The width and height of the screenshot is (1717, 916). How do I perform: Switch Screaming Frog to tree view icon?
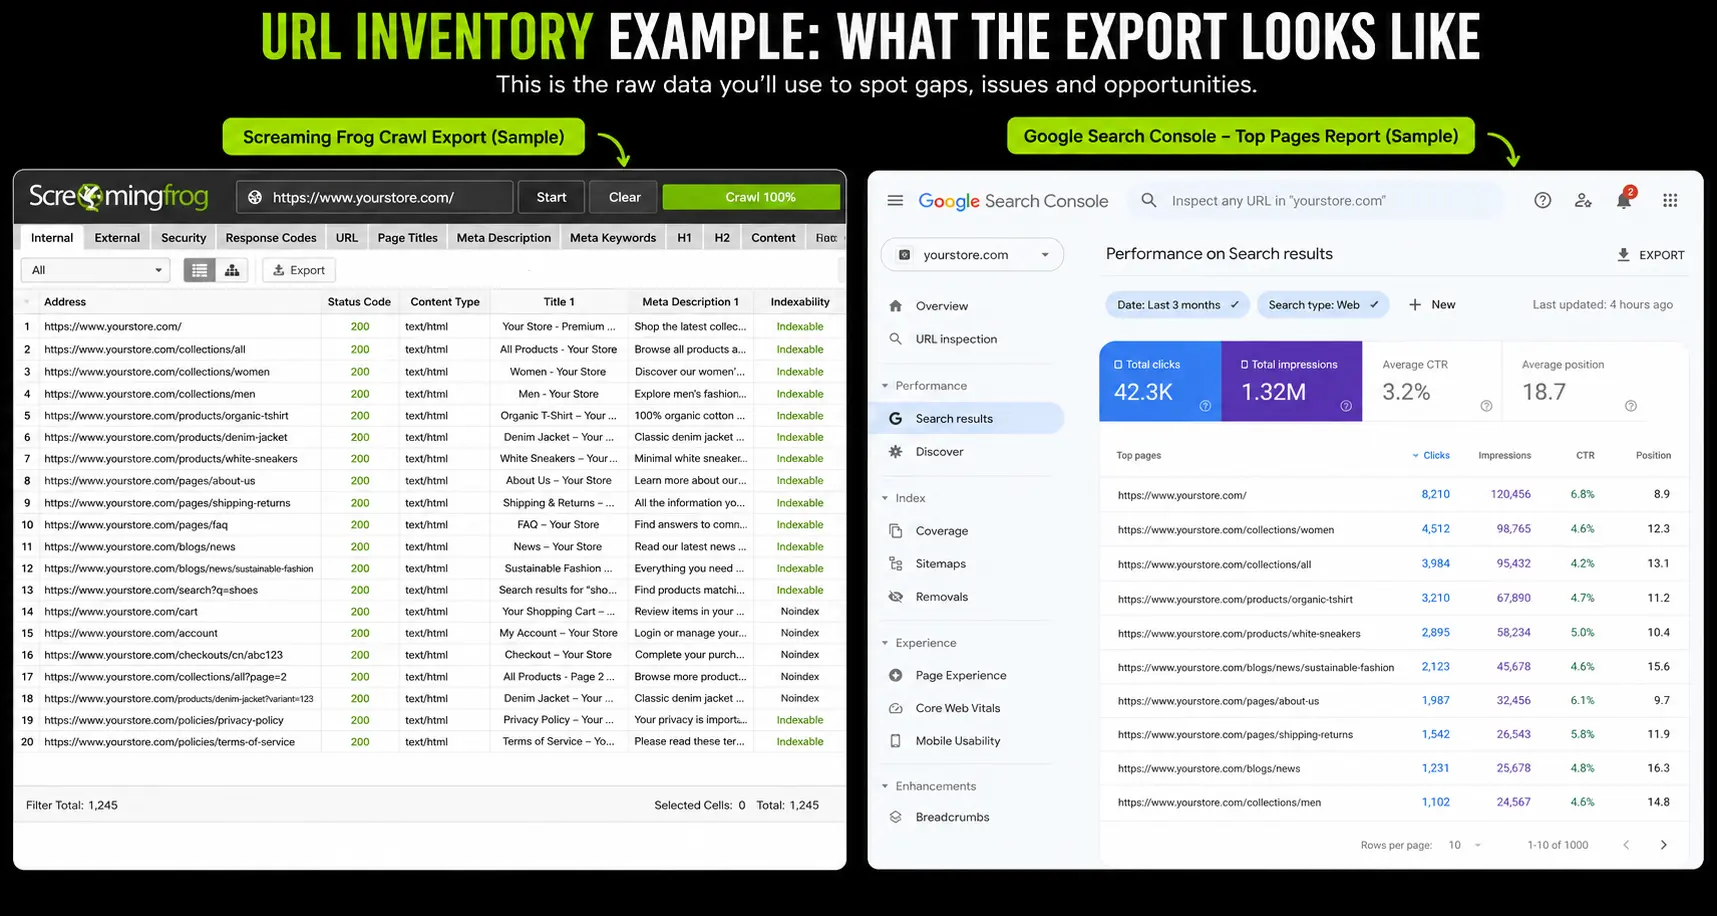(x=232, y=270)
